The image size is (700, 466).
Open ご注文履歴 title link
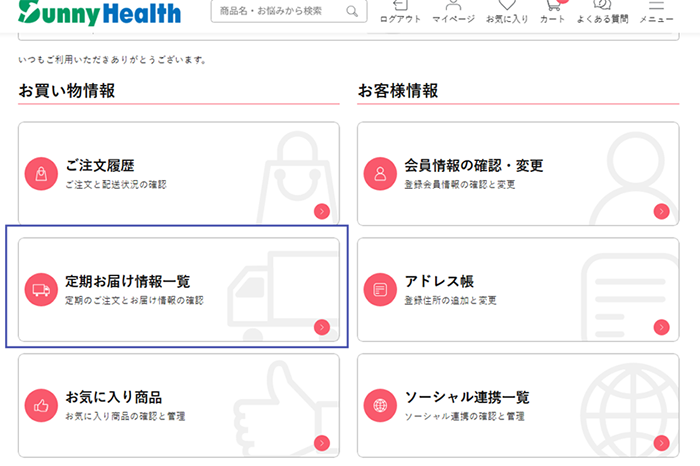click(x=99, y=165)
